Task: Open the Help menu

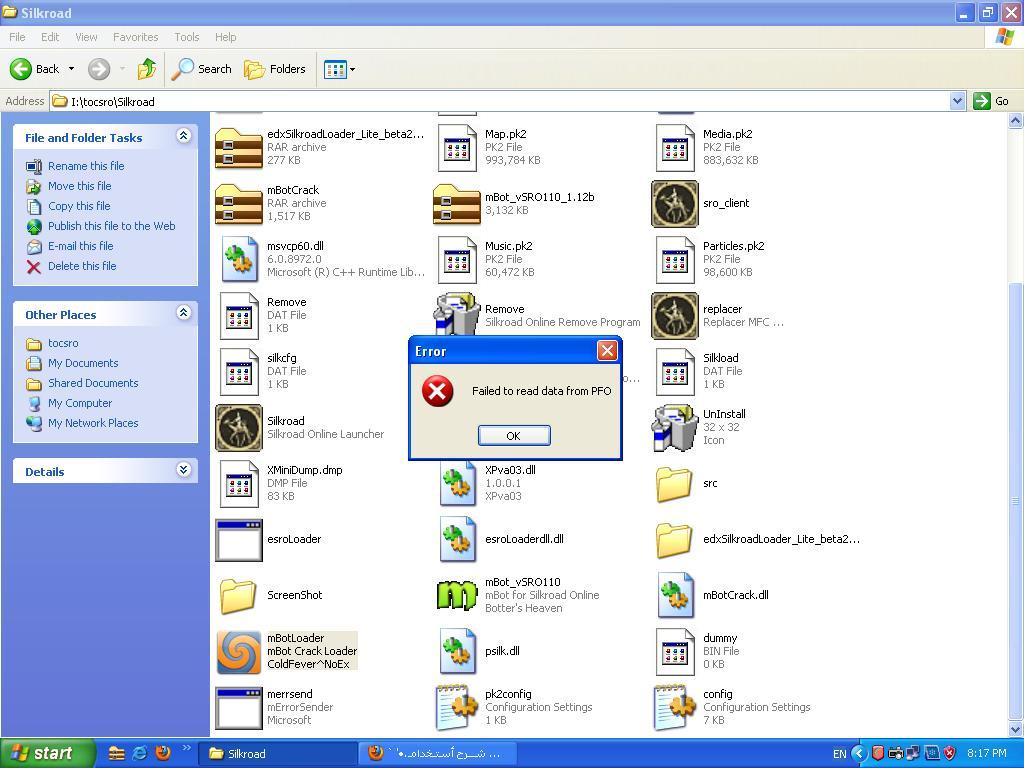Action: tap(225, 37)
